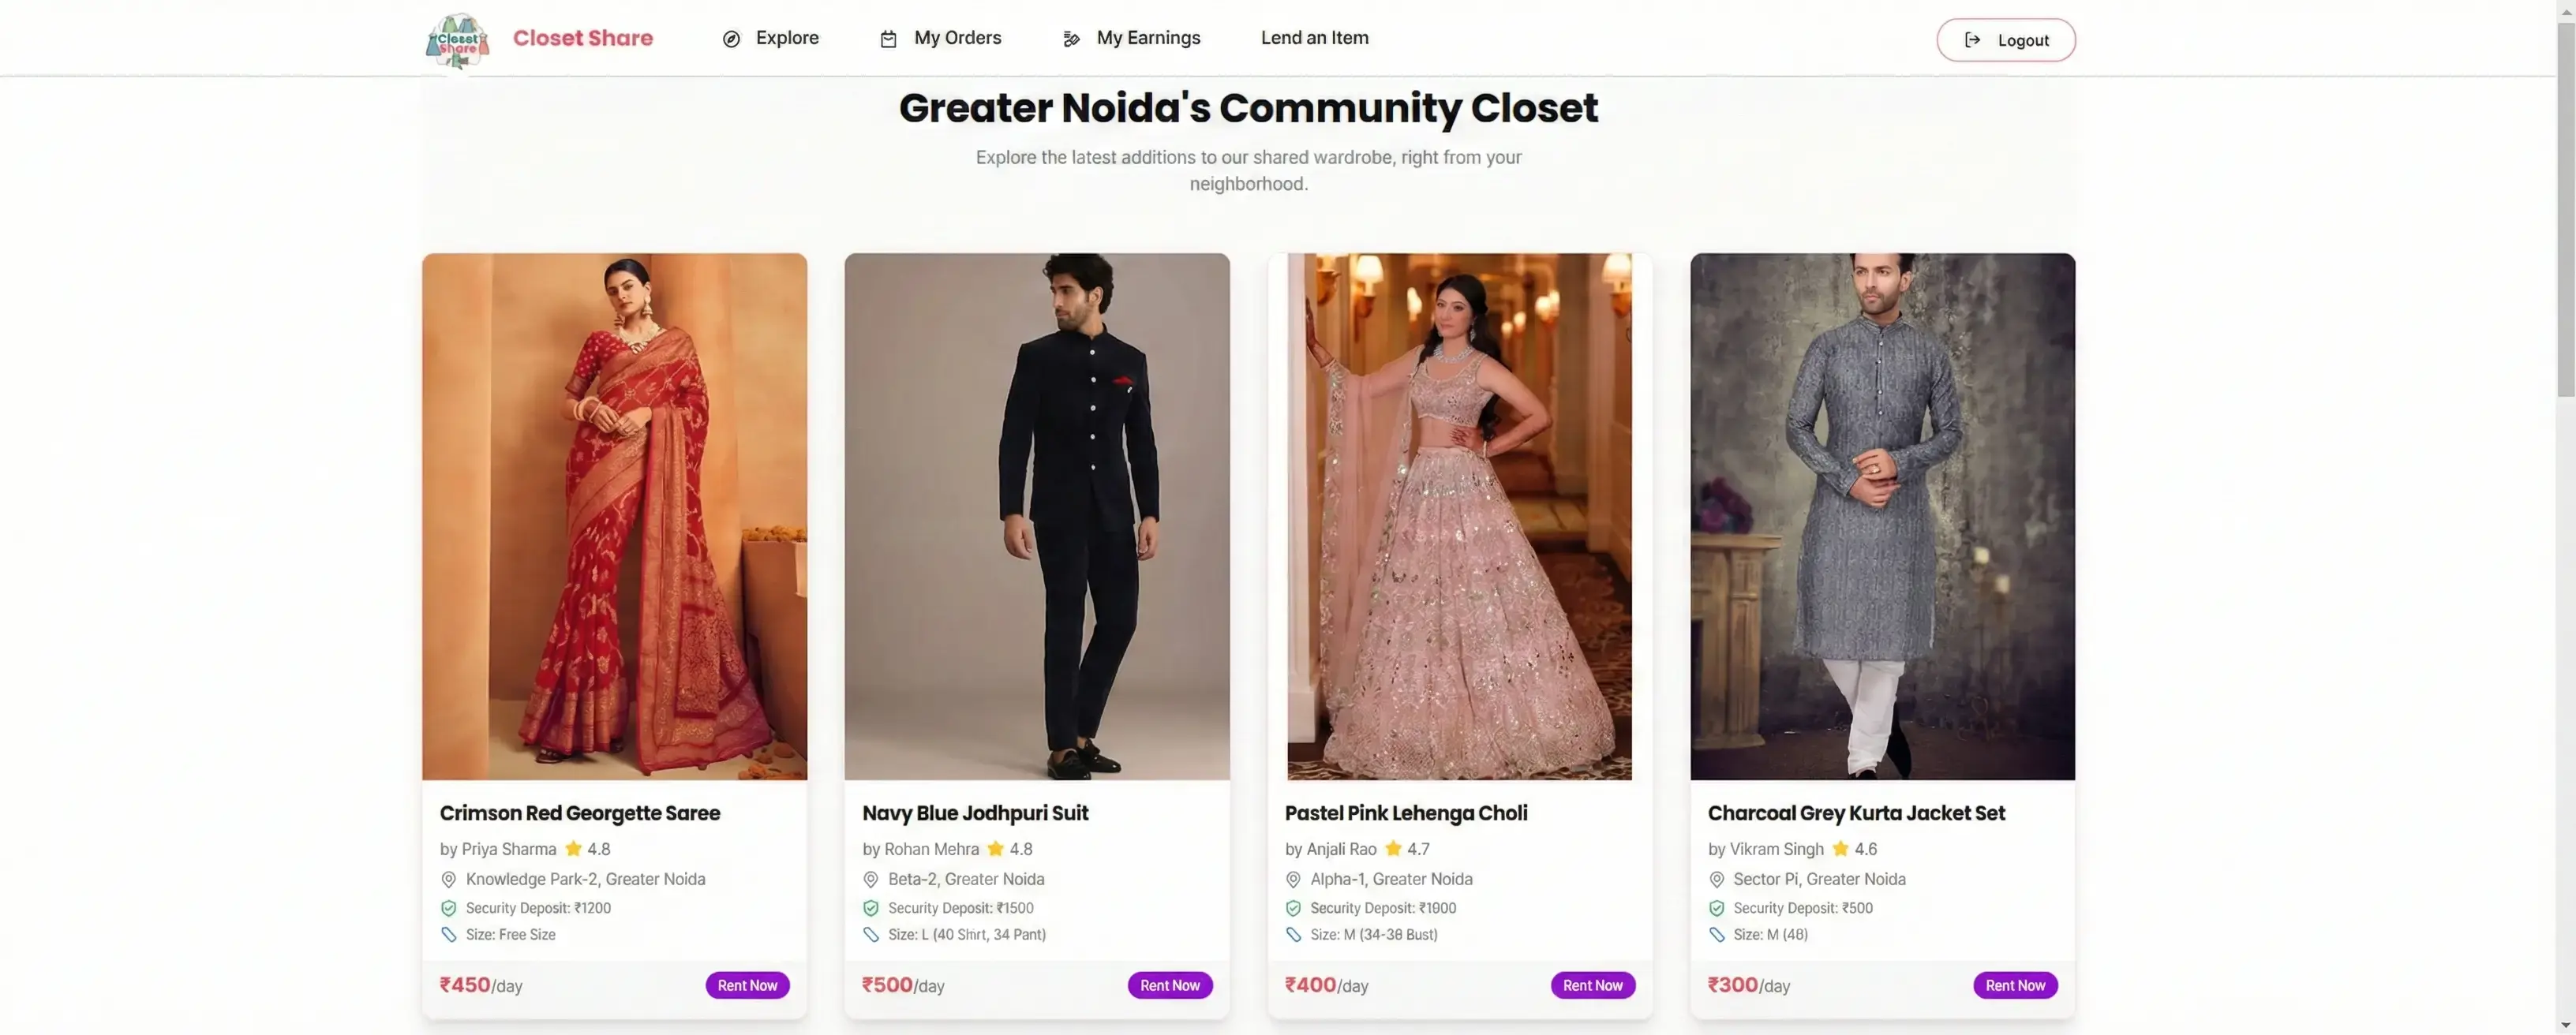Click the My Earnings coins icon
The height and width of the screenshot is (1035, 2576).
tap(1071, 39)
